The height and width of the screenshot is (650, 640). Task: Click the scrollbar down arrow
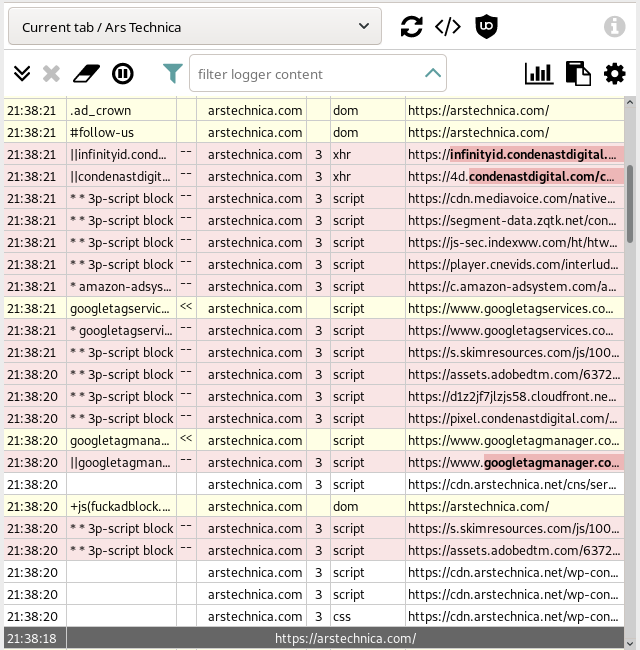630,643
